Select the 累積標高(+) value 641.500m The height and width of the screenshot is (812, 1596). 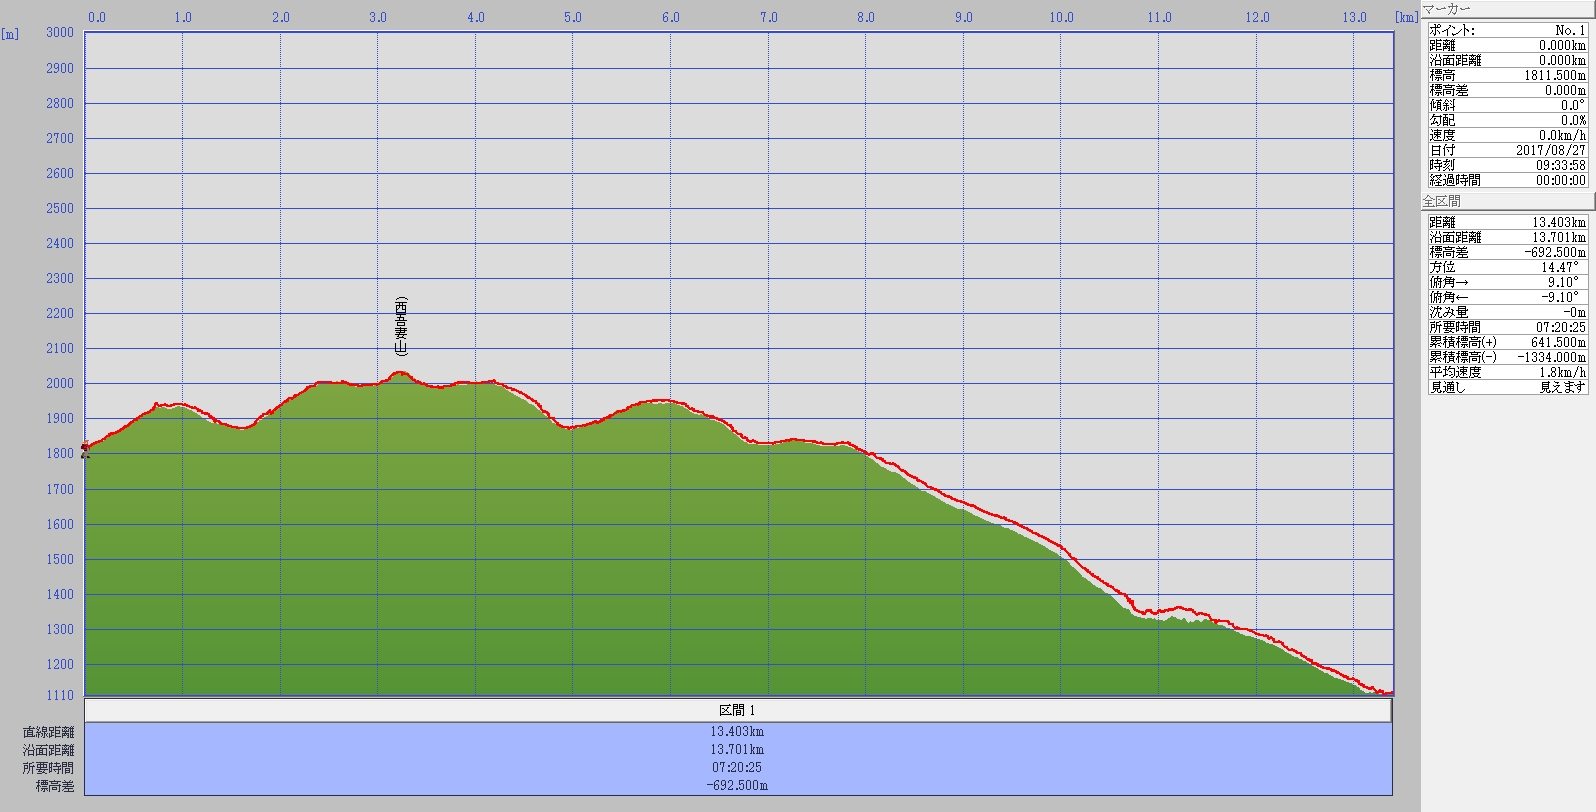(1558, 342)
